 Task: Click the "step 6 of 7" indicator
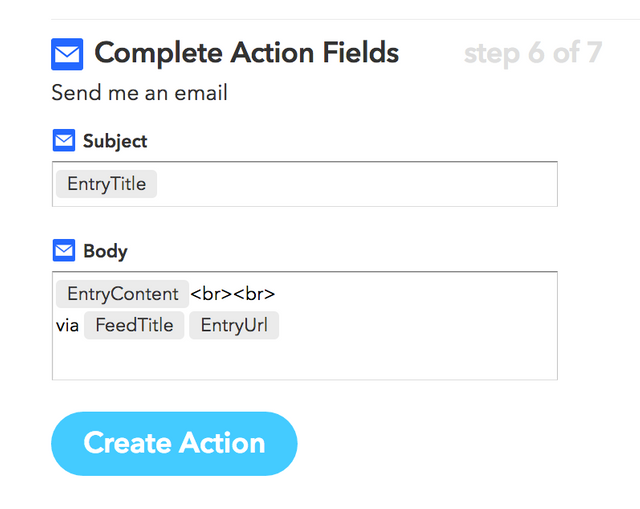(x=532, y=53)
